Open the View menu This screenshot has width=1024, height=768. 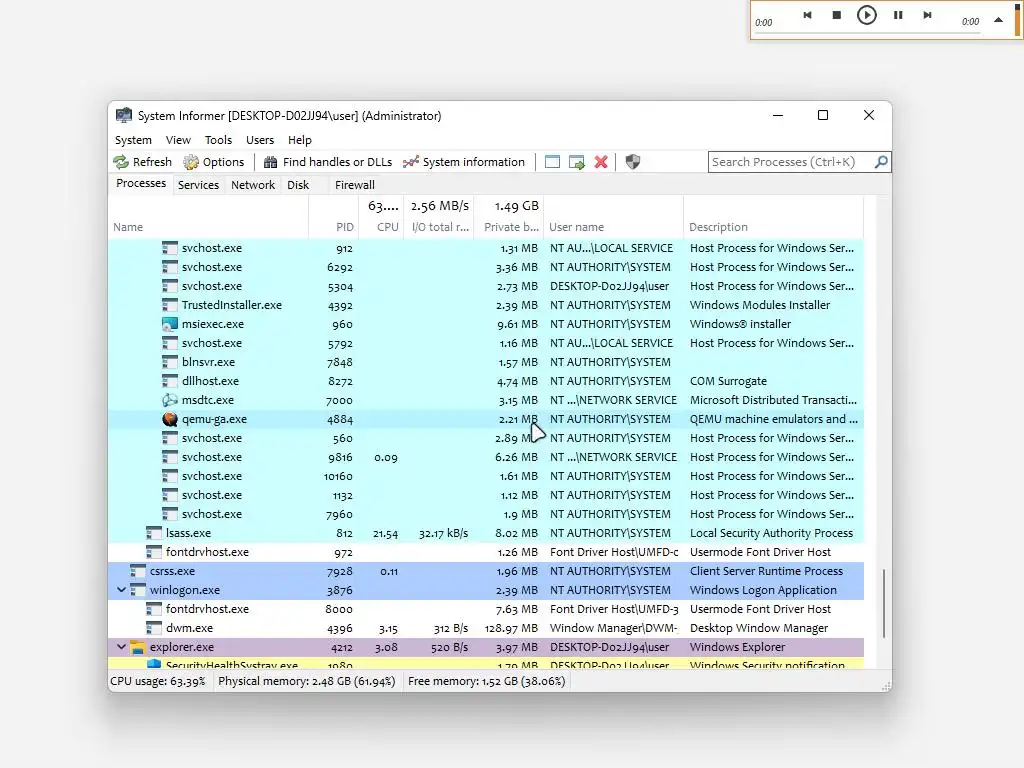178,140
